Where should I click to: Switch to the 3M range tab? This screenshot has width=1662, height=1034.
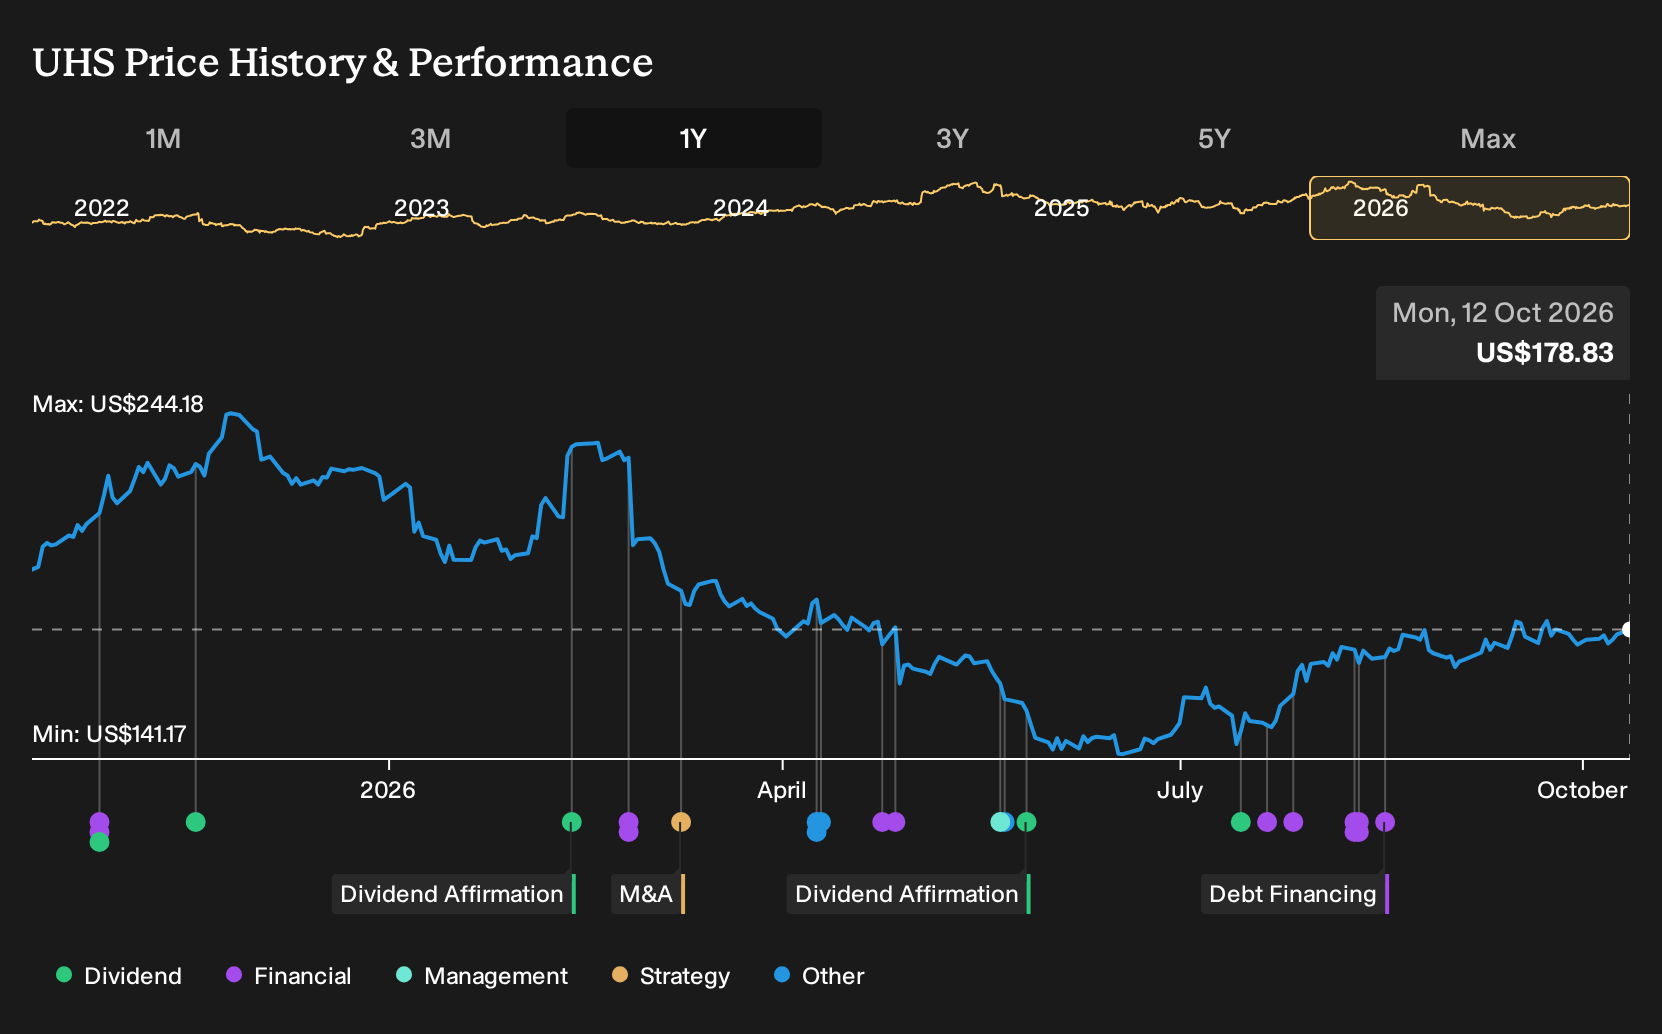click(x=430, y=138)
